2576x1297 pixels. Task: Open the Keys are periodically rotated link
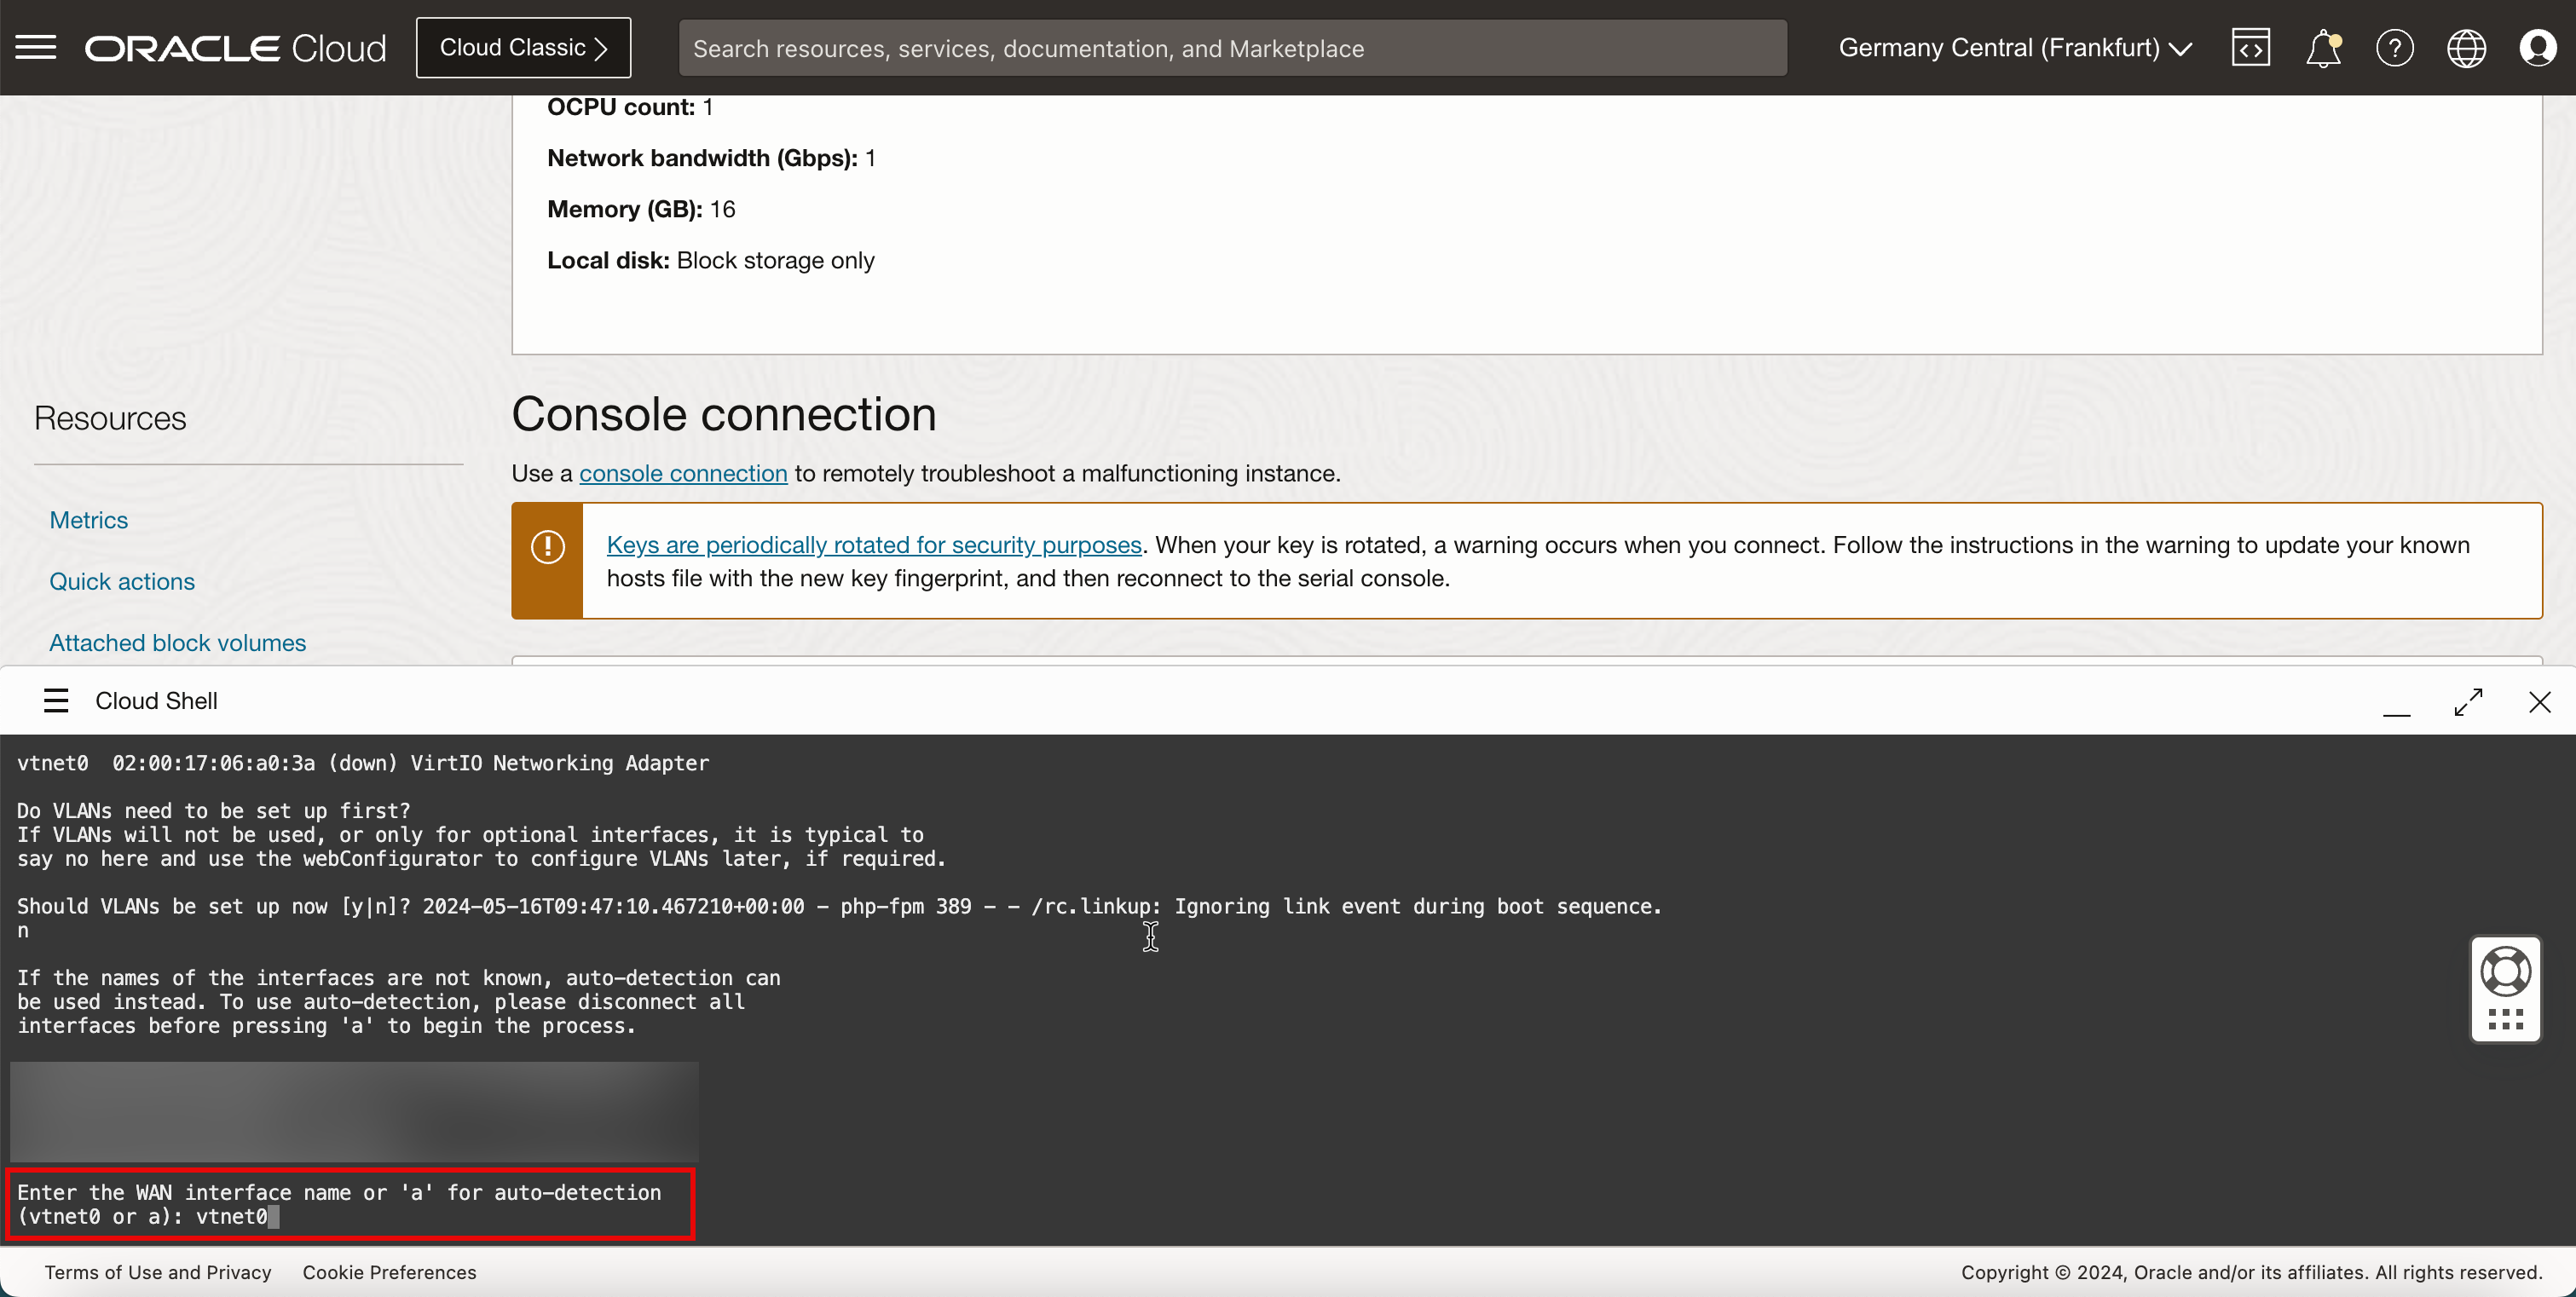pos(874,545)
